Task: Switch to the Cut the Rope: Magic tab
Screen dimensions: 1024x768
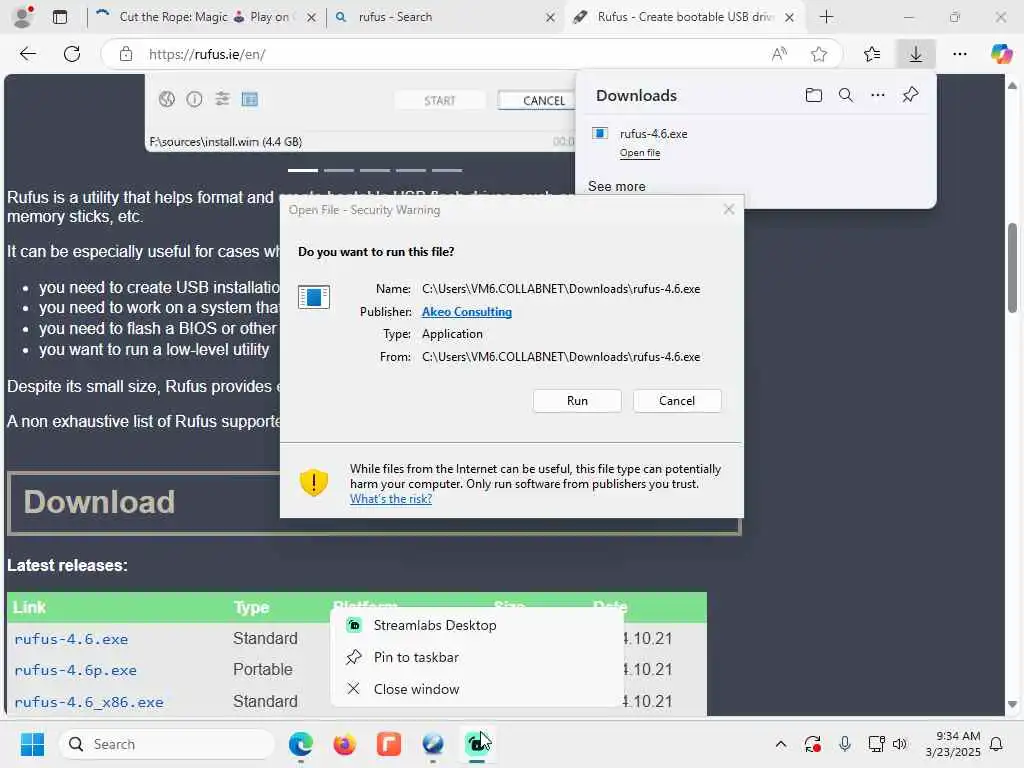Action: pos(204,17)
